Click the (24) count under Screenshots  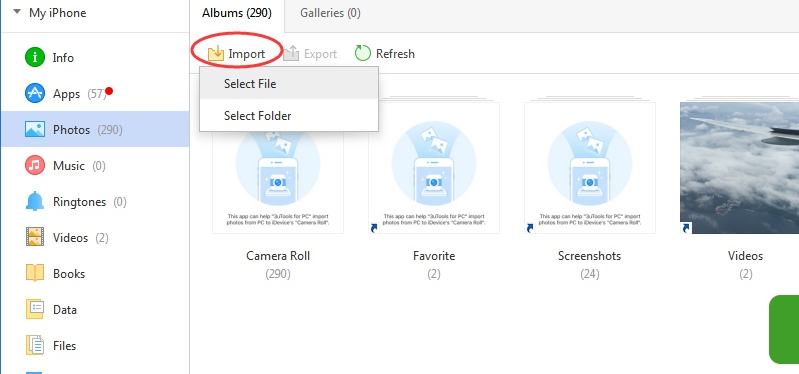(590, 274)
